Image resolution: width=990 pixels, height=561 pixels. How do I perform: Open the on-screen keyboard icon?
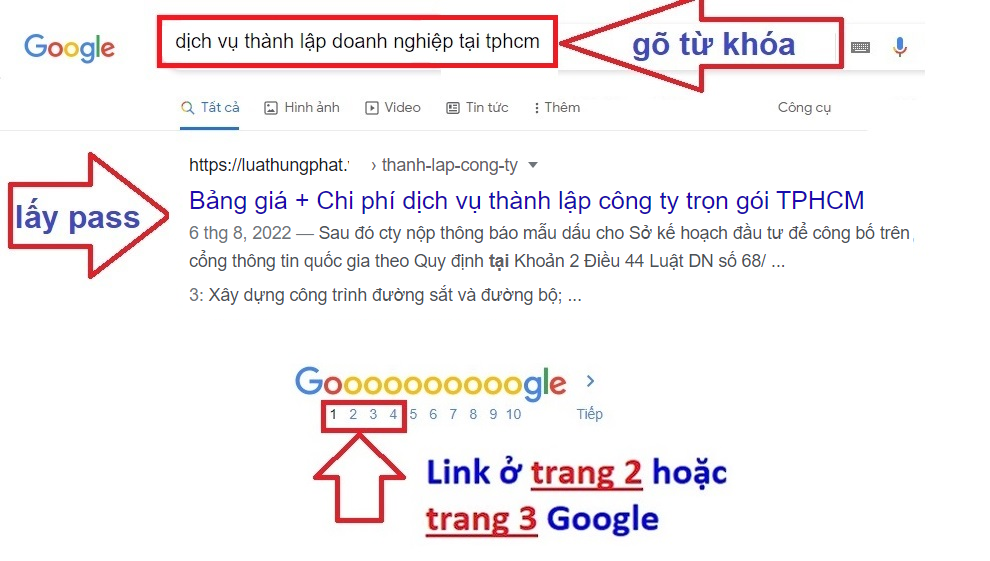(x=860, y=47)
